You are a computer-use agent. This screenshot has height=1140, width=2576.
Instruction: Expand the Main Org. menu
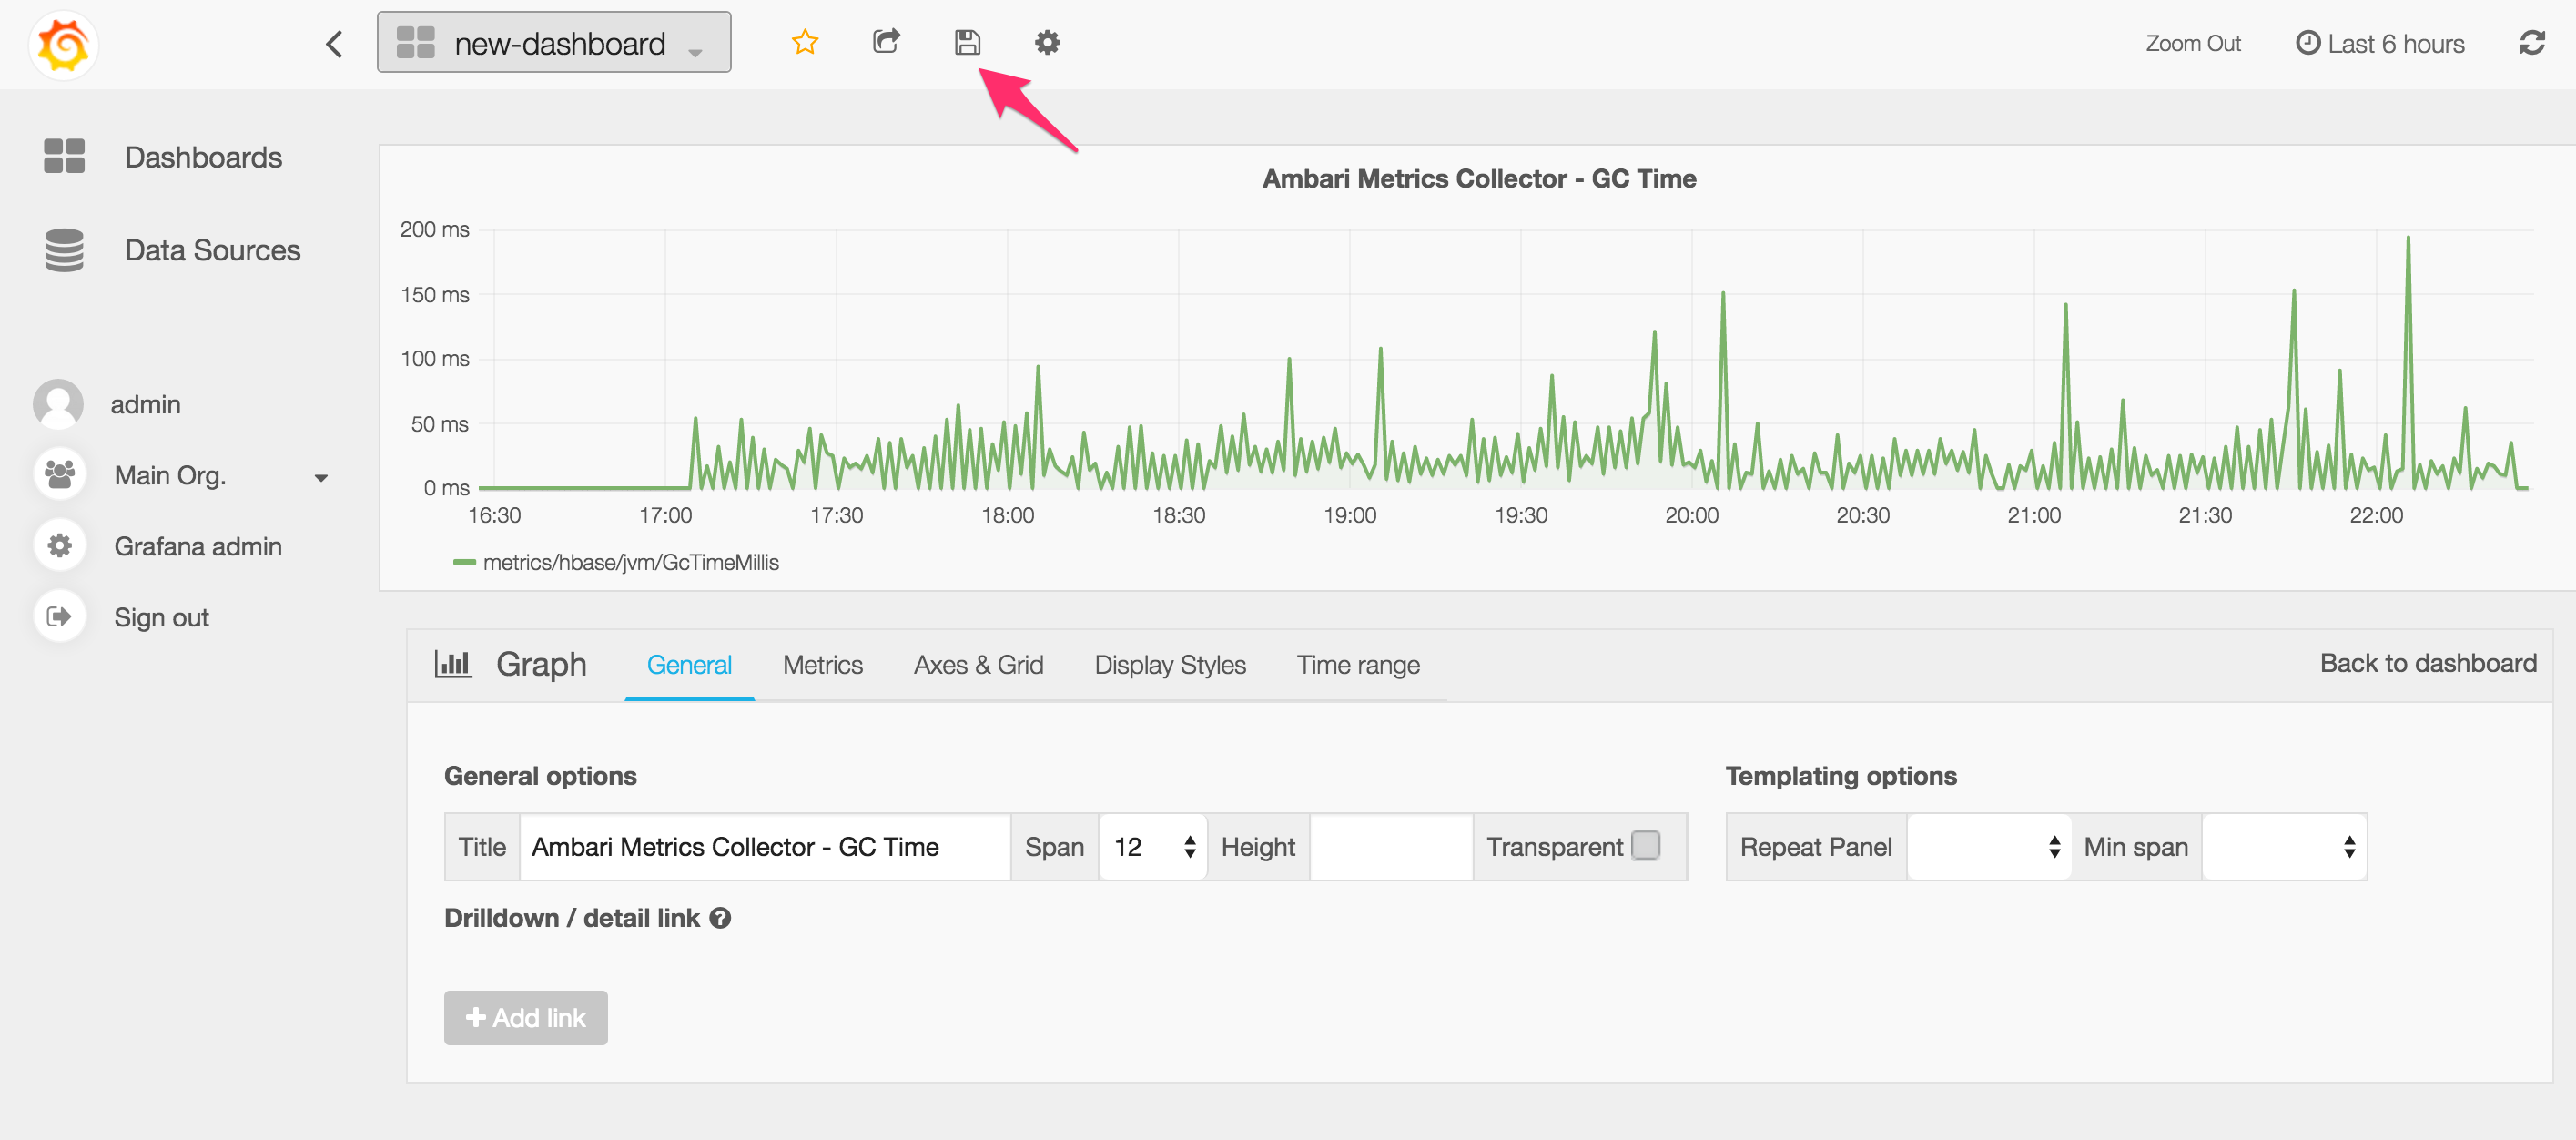pos(321,477)
